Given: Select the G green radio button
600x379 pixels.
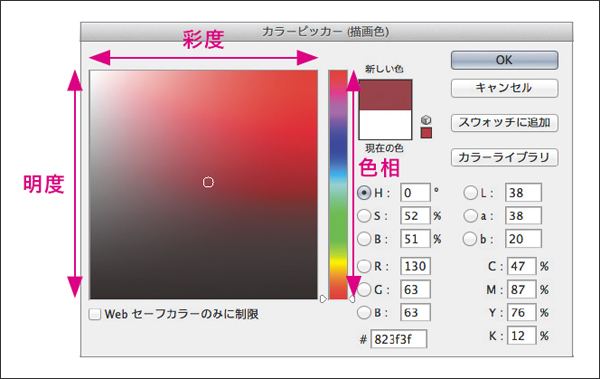Looking at the screenshot, I should click(364, 289).
